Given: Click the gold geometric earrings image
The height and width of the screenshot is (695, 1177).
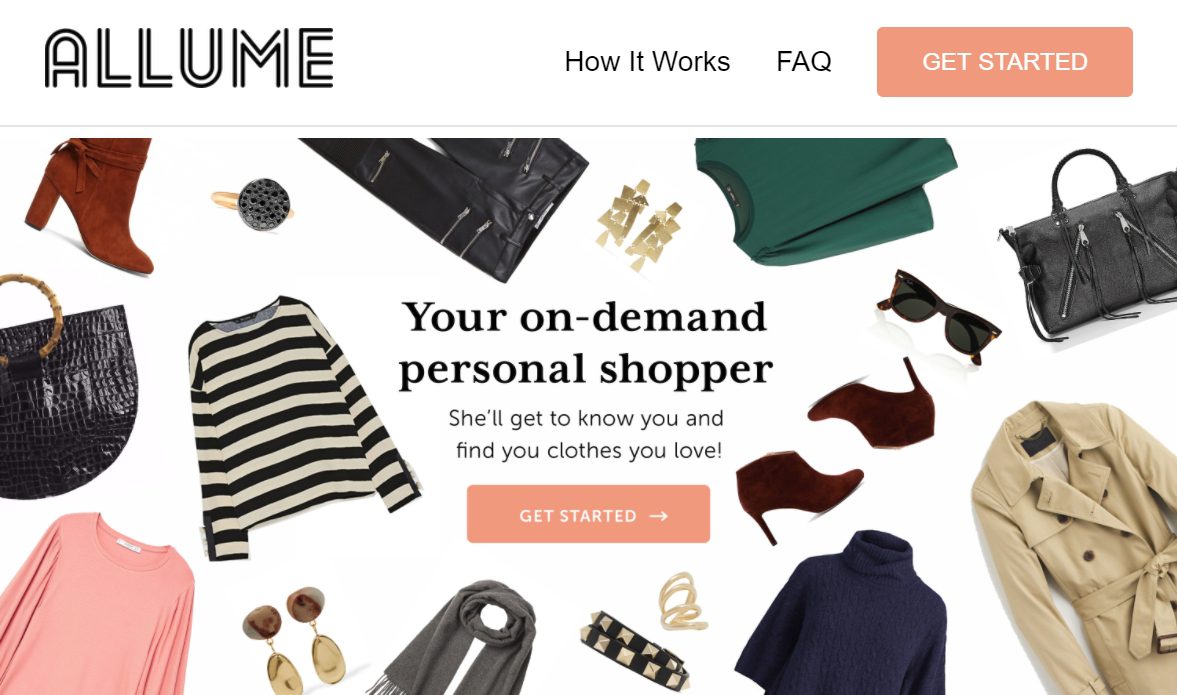Looking at the screenshot, I should coord(639,224).
